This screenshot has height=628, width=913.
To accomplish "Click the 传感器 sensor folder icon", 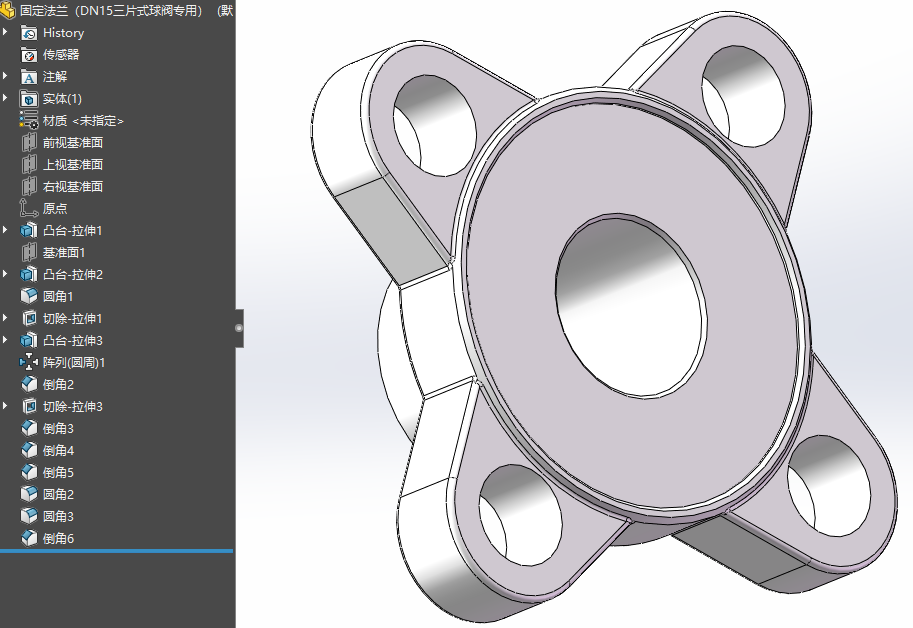I will (29, 55).
